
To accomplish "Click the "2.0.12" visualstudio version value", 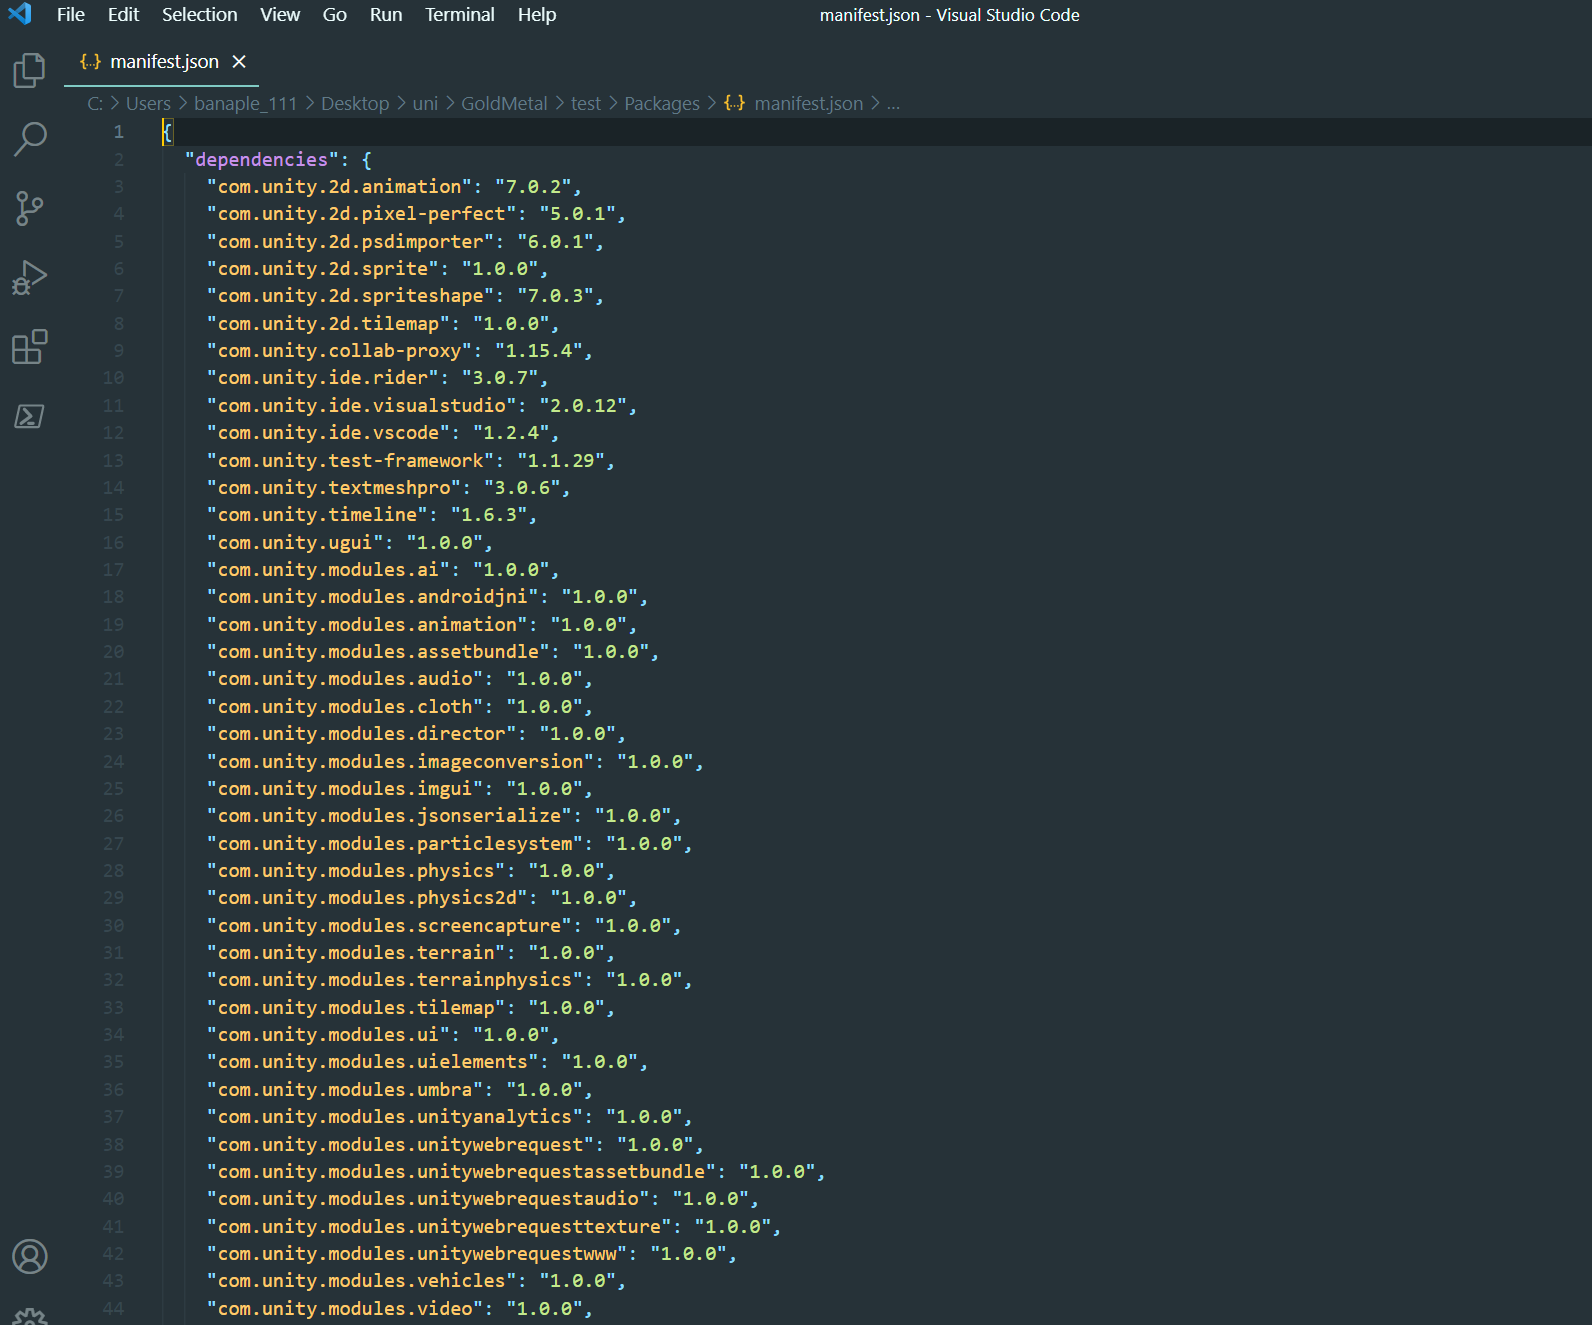I will pyautogui.click(x=583, y=406).
